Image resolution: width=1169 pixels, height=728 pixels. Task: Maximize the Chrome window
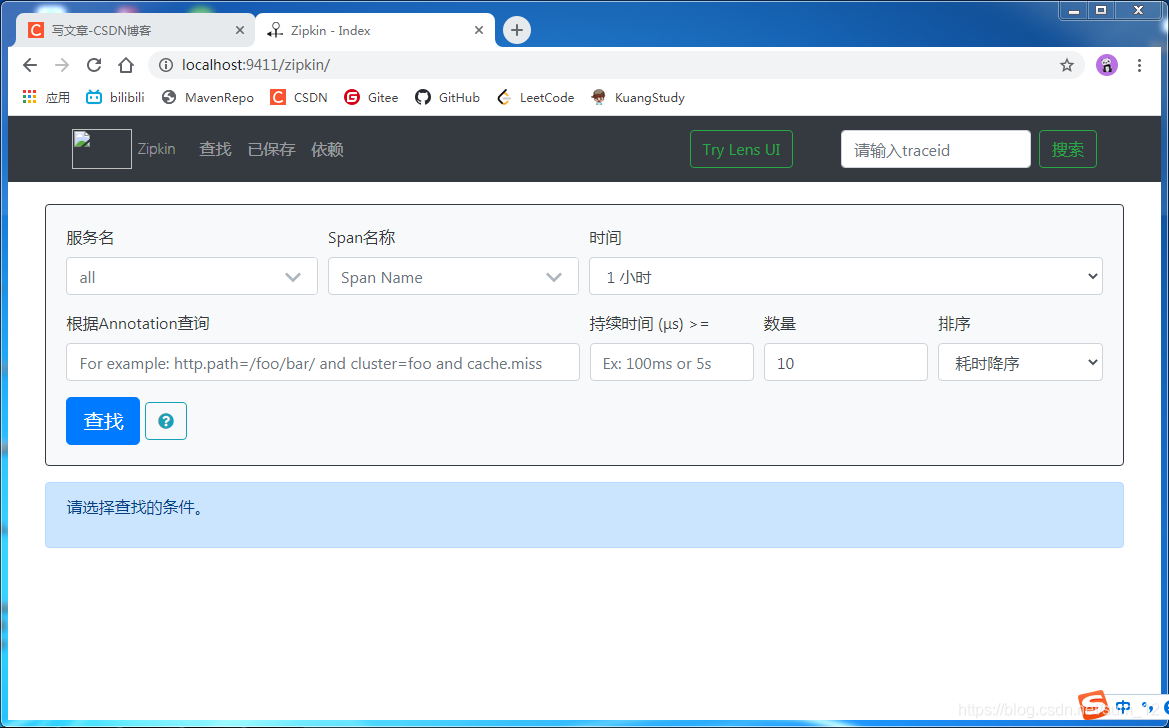[1100, 10]
